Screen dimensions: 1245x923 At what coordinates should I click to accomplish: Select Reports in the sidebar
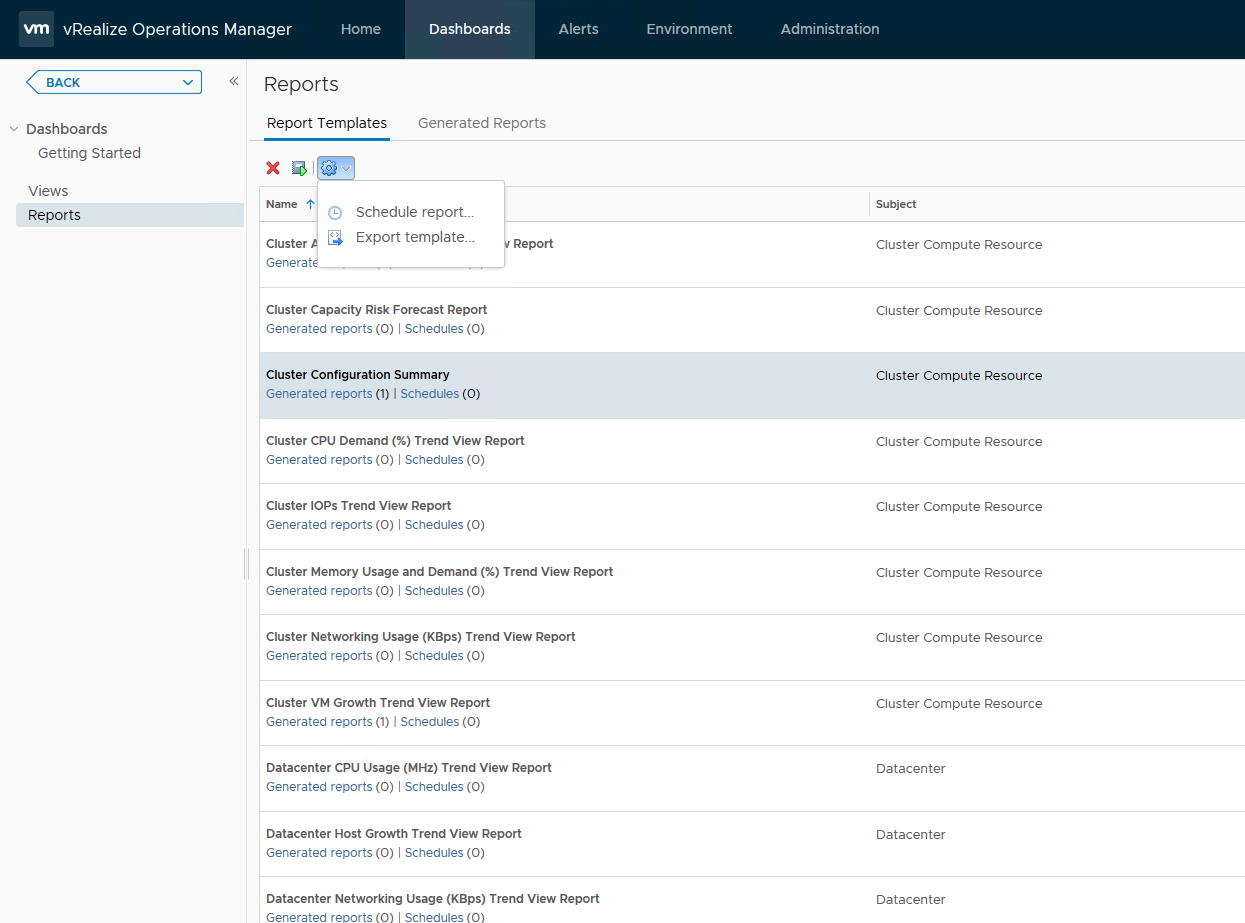coord(130,215)
